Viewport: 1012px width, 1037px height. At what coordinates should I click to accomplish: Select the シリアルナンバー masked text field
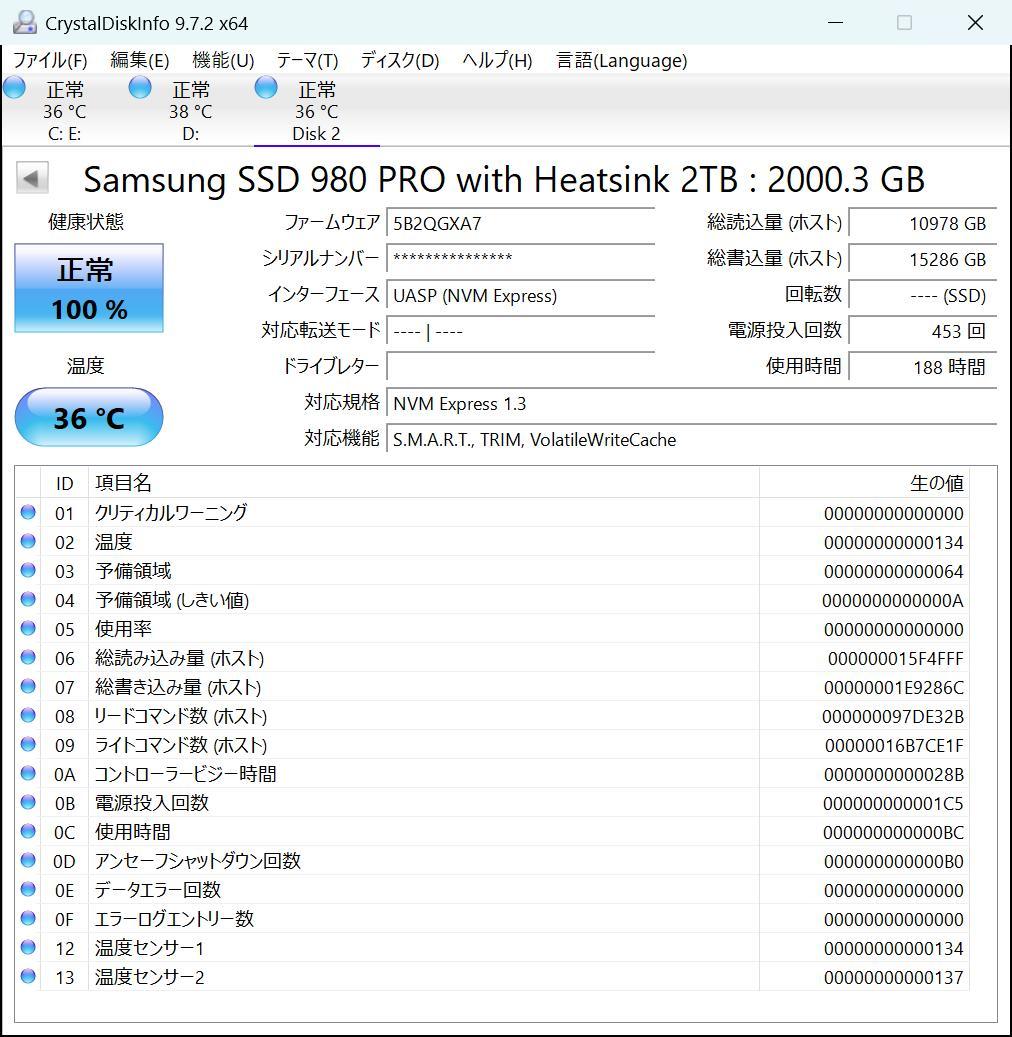[520, 259]
